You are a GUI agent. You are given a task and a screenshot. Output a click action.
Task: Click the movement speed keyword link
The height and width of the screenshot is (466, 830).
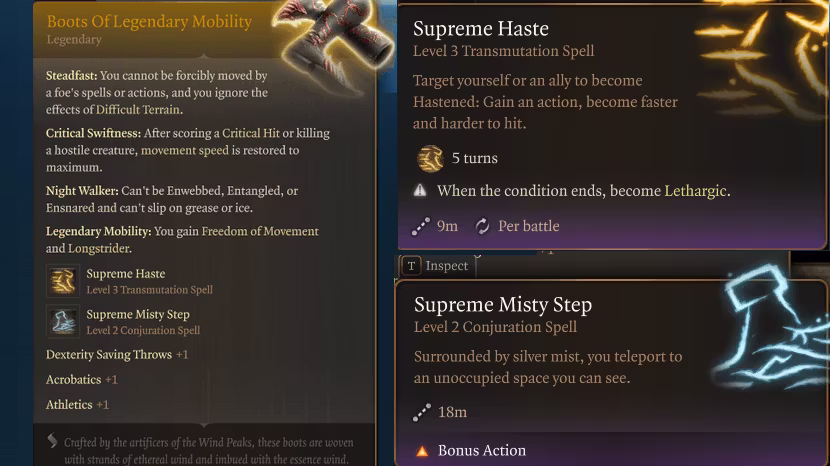point(183,150)
